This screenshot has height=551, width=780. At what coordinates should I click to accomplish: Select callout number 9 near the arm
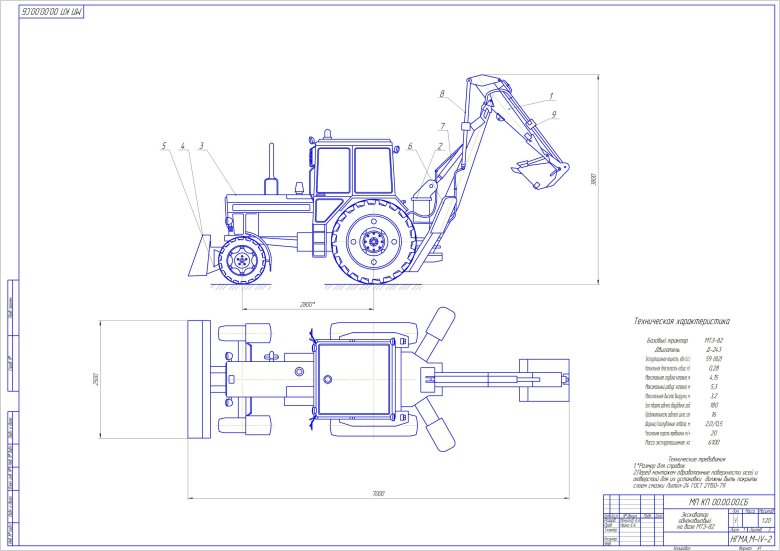point(553,116)
